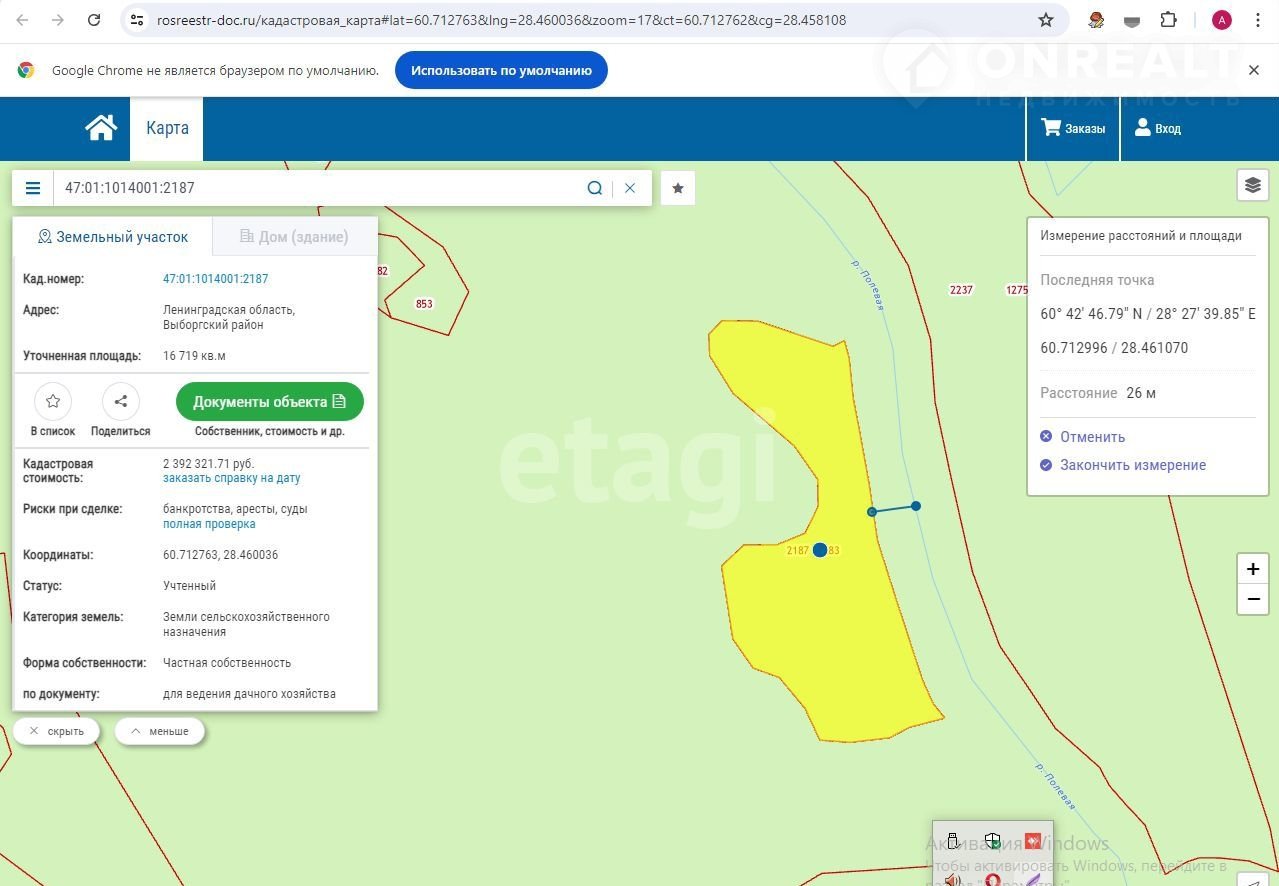Add parcel to list with star icon
The width and height of the screenshot is (1279, 886).
click(53, 402)
